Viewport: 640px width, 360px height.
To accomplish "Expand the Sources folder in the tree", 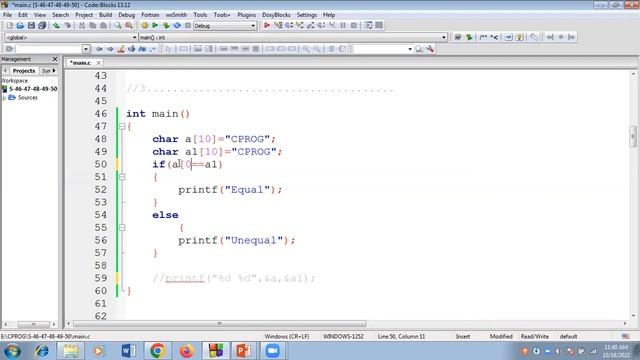I will (4, 98).
